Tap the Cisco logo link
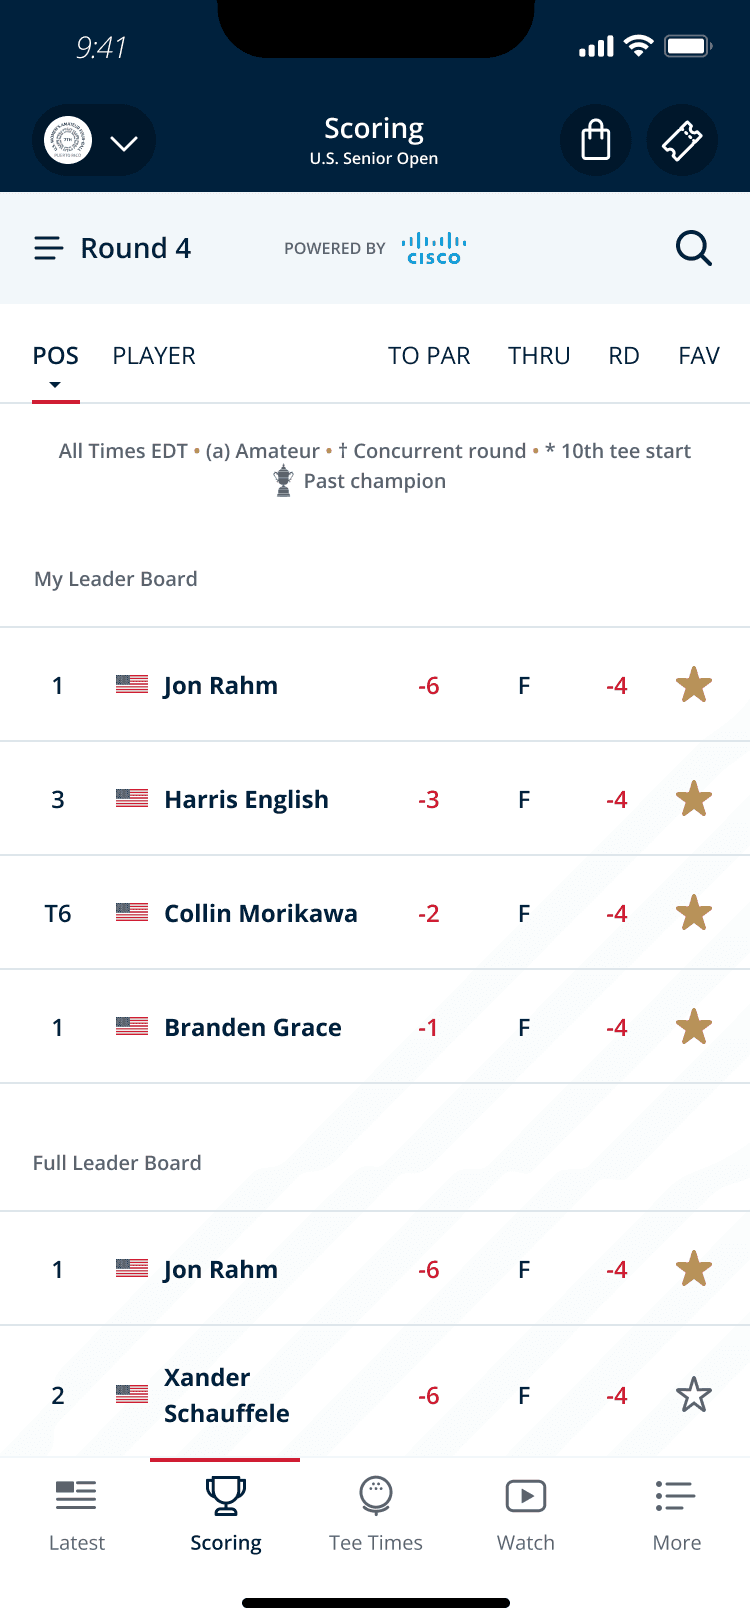The image size is (750, 1624). (434, 248)
